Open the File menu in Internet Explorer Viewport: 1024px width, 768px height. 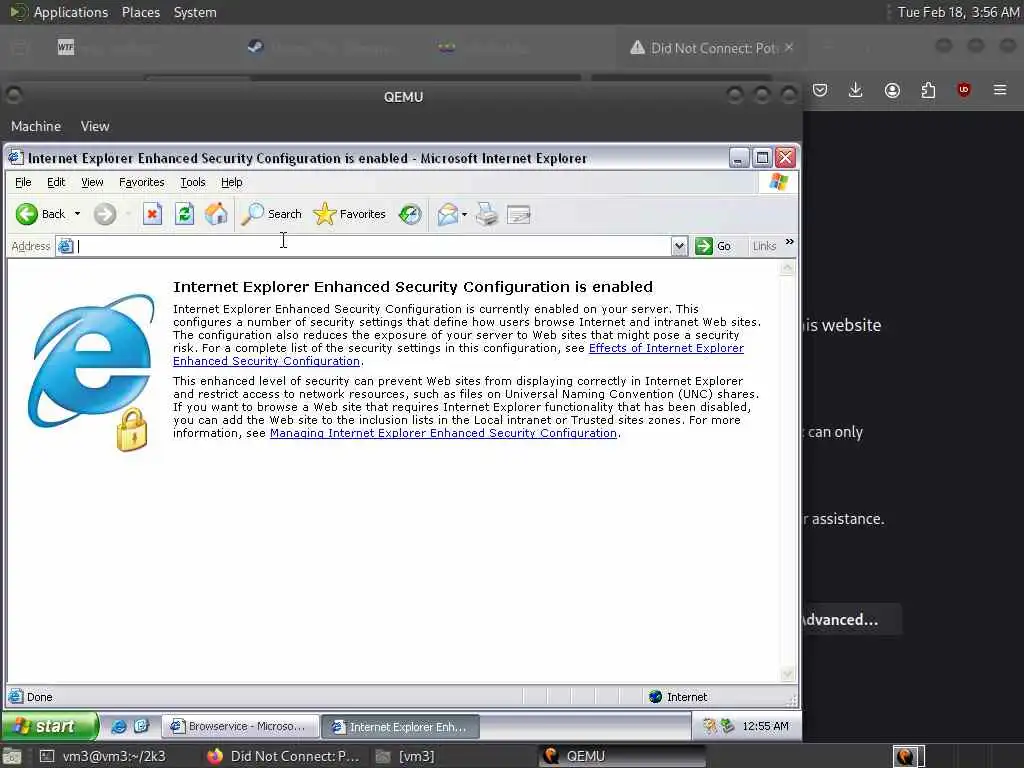click(23, 182)
